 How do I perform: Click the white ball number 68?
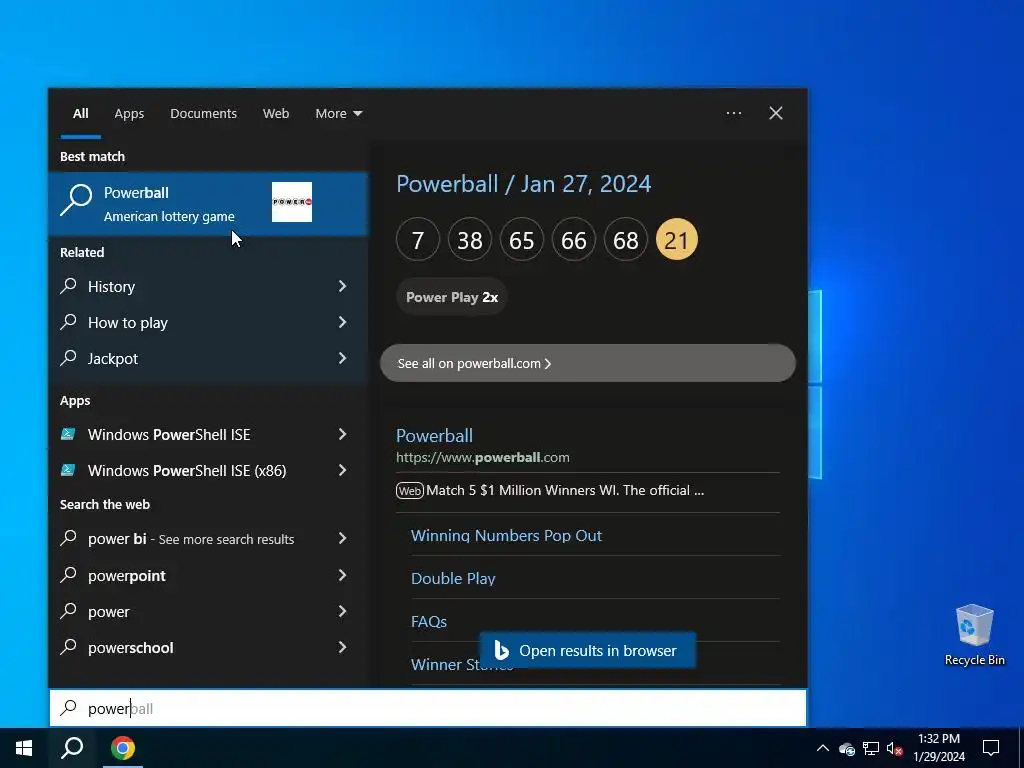pyautogui.click(x=626, y=240)
